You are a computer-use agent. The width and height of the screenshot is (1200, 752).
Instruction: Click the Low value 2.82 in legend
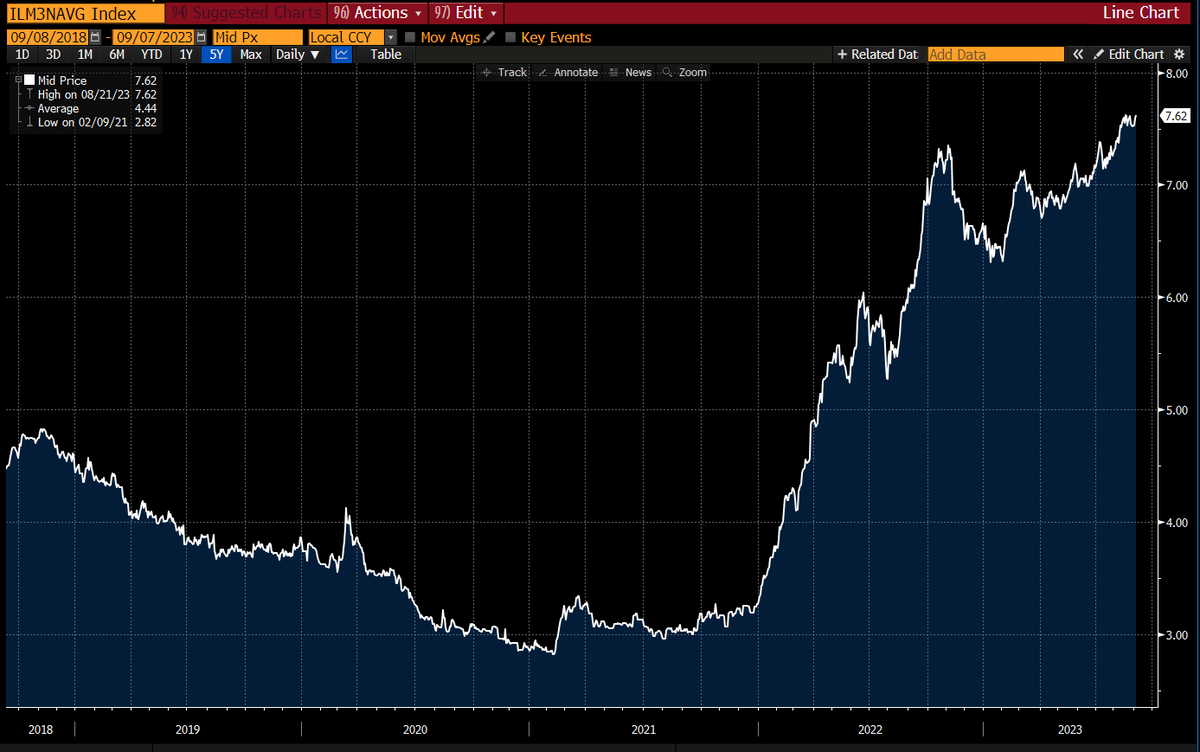click(x=145, y=122)
